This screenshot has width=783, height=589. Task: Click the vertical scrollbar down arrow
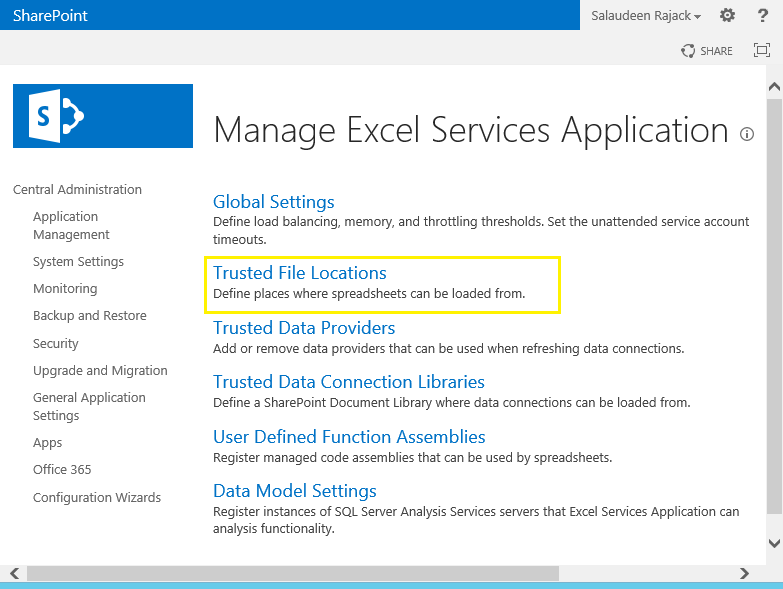(x=774, y=543)
